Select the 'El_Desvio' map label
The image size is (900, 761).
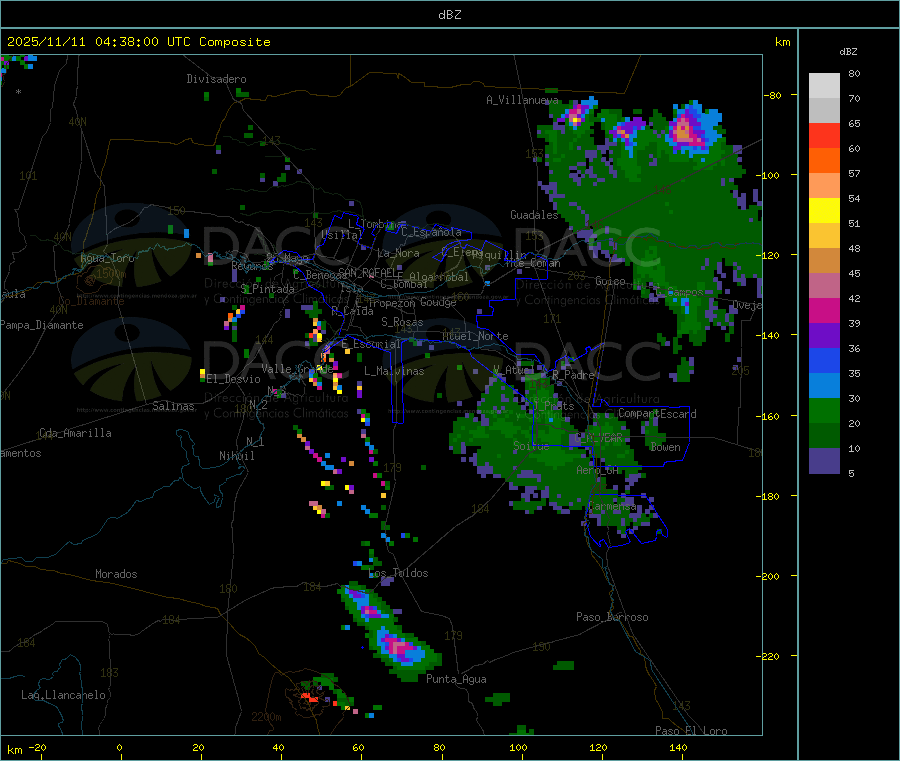[234, 379]
